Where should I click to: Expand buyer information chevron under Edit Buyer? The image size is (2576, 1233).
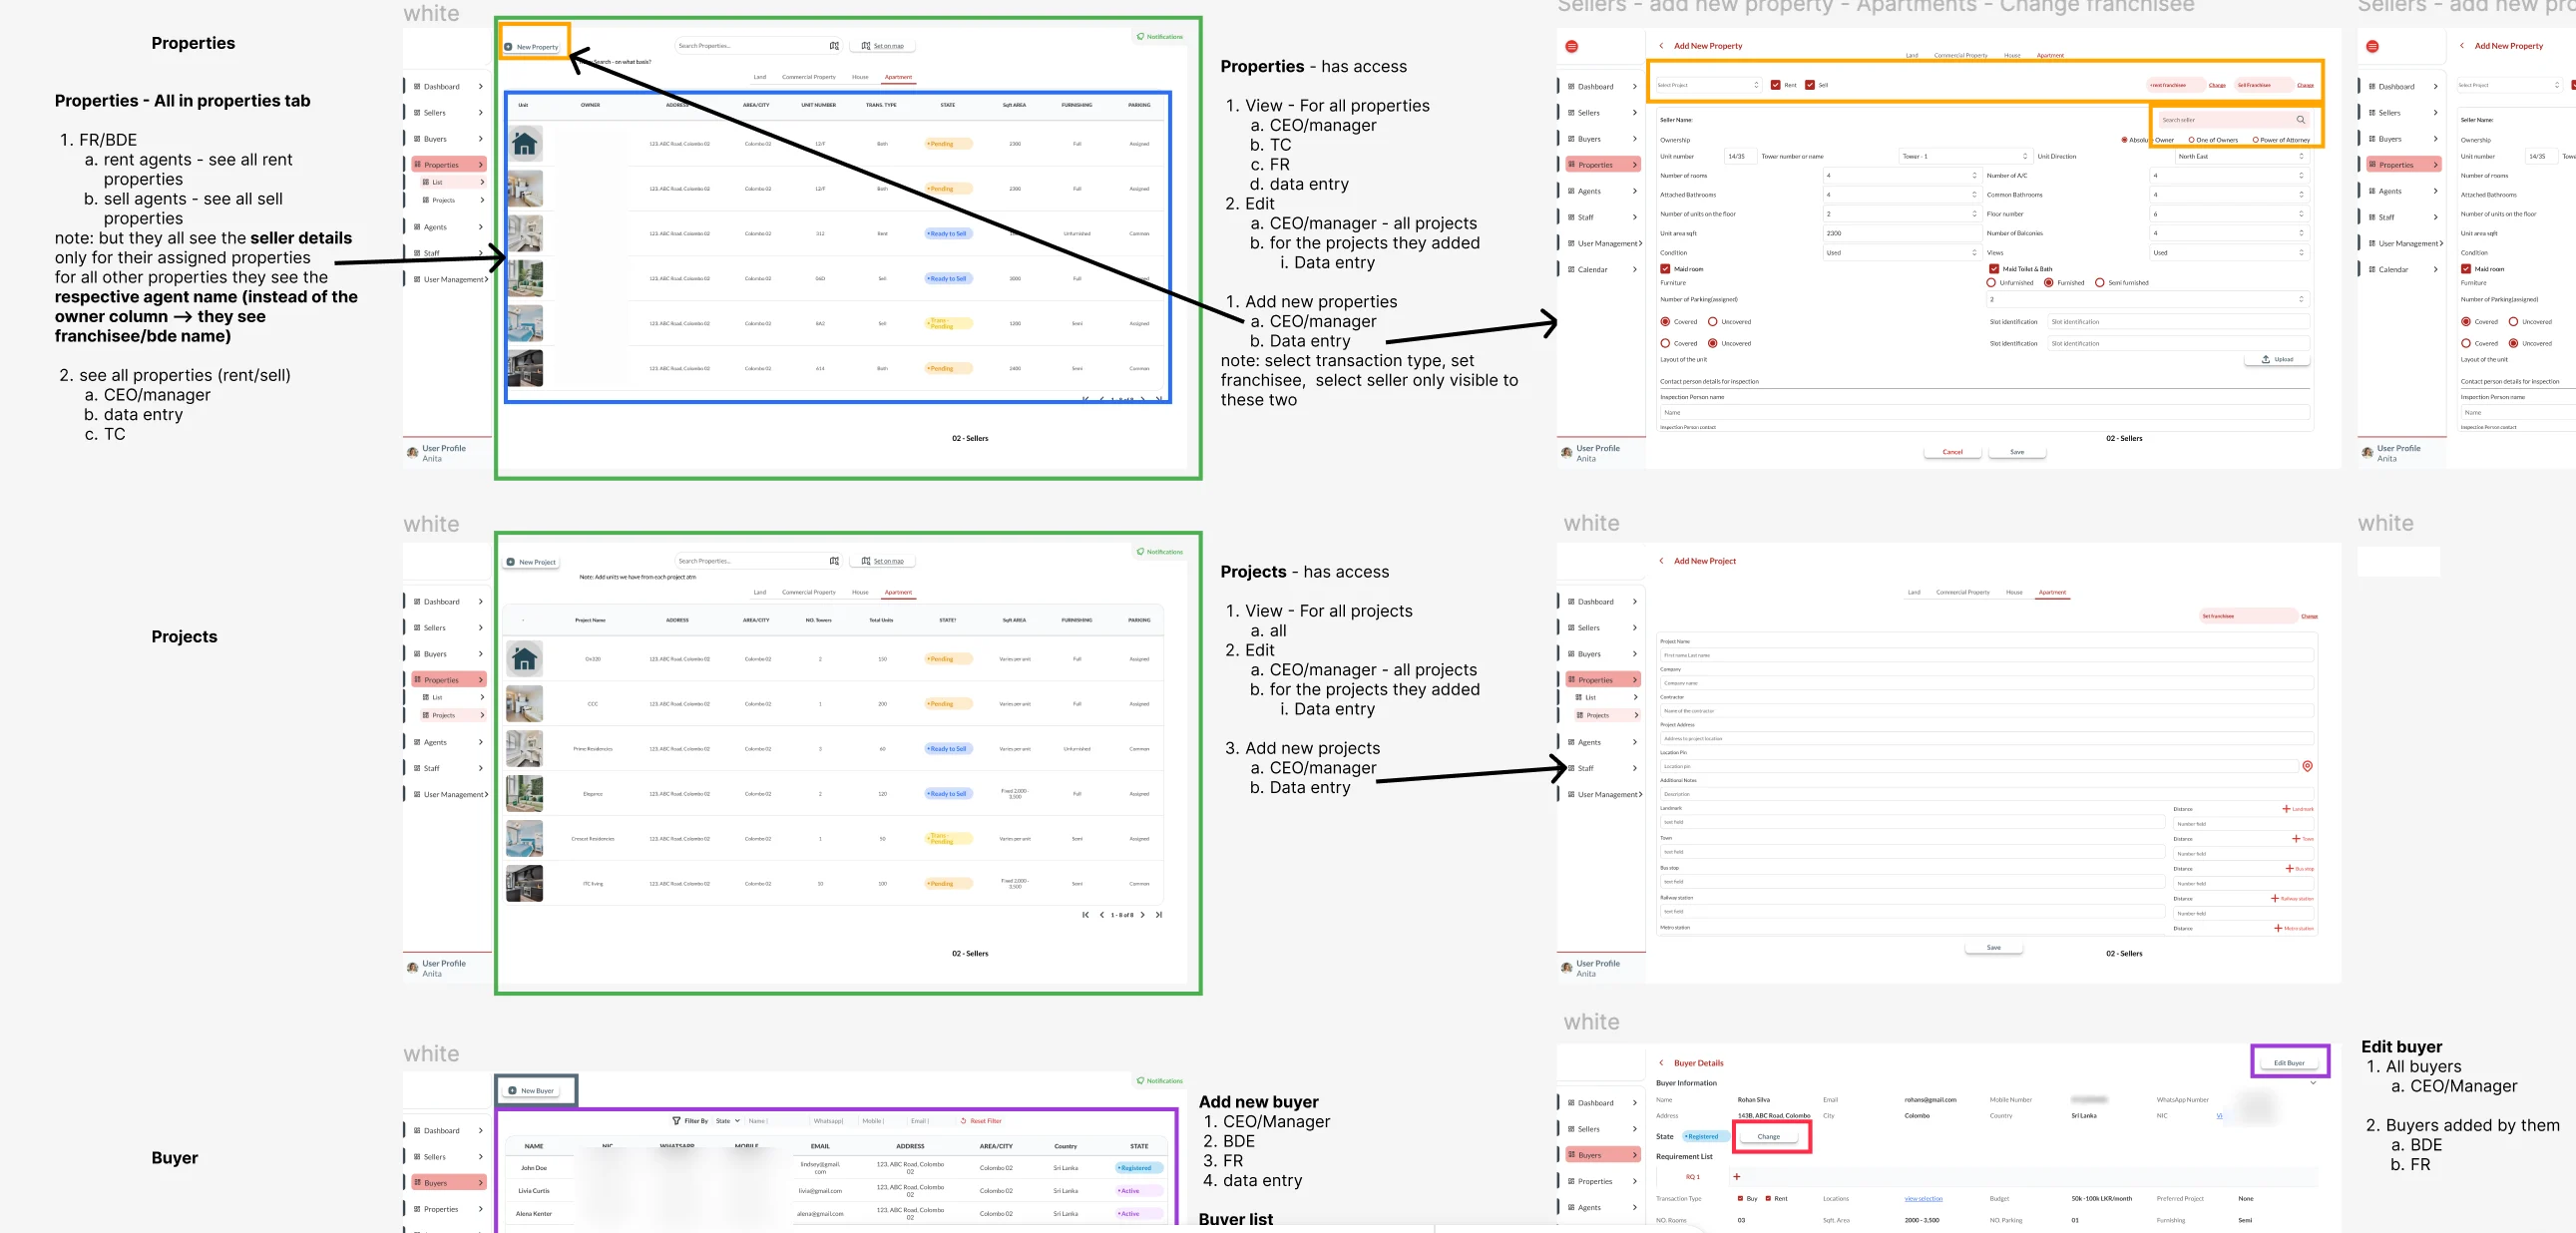point(2313,1083)
